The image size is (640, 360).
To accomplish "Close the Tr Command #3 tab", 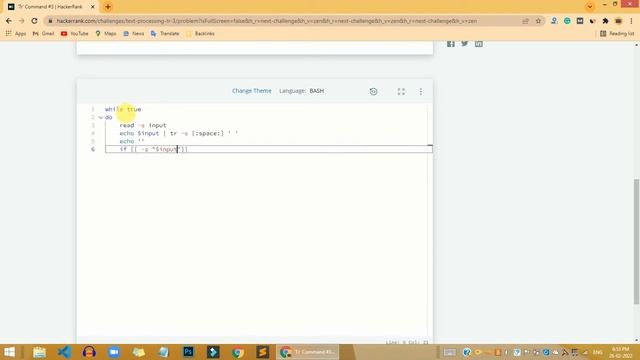I will click(93, 7).
